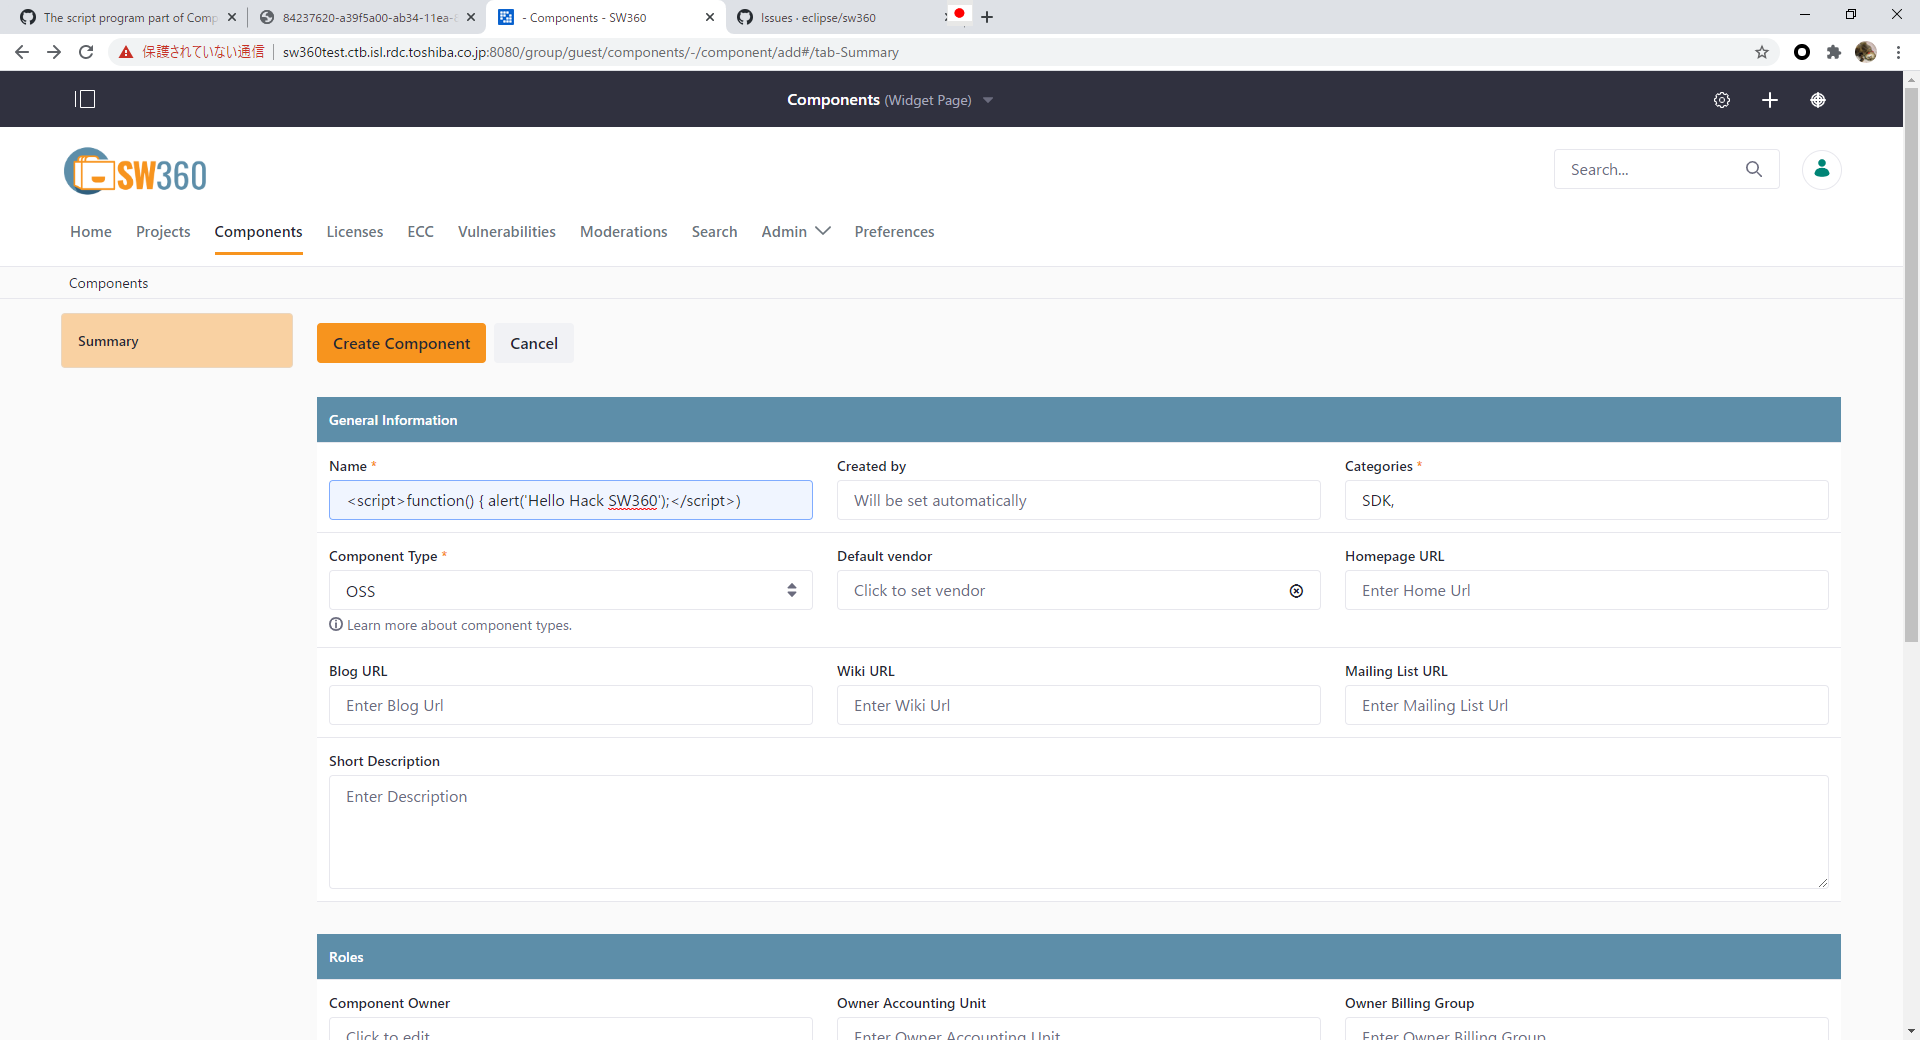
Task: Open the Preferences menu item
Action: tap(893, 231)
